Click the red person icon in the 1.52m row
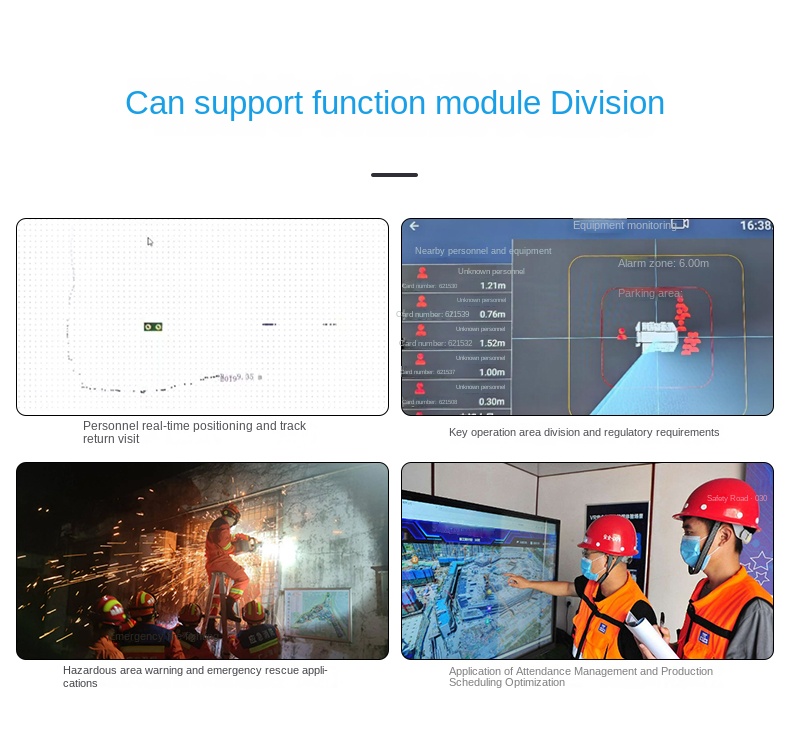The image size is (790, 743). click(421, 330)
